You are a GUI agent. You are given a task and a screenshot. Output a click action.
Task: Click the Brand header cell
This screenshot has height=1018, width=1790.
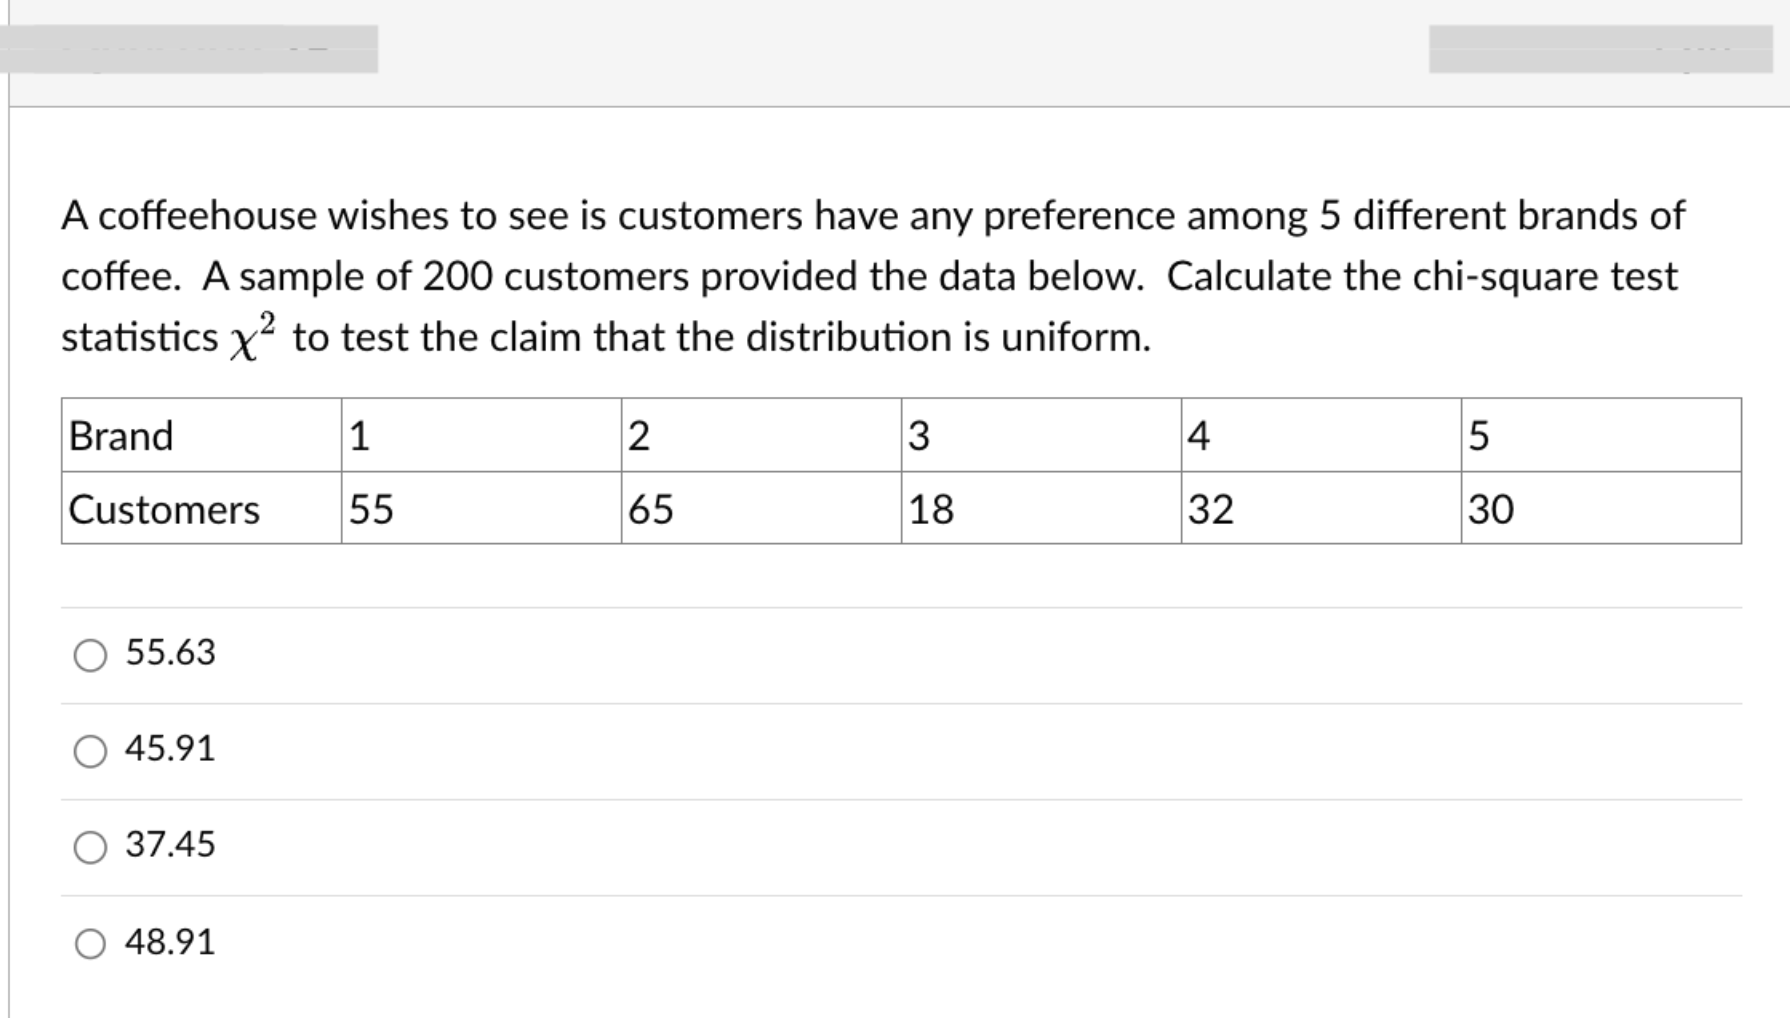[202, 435]
